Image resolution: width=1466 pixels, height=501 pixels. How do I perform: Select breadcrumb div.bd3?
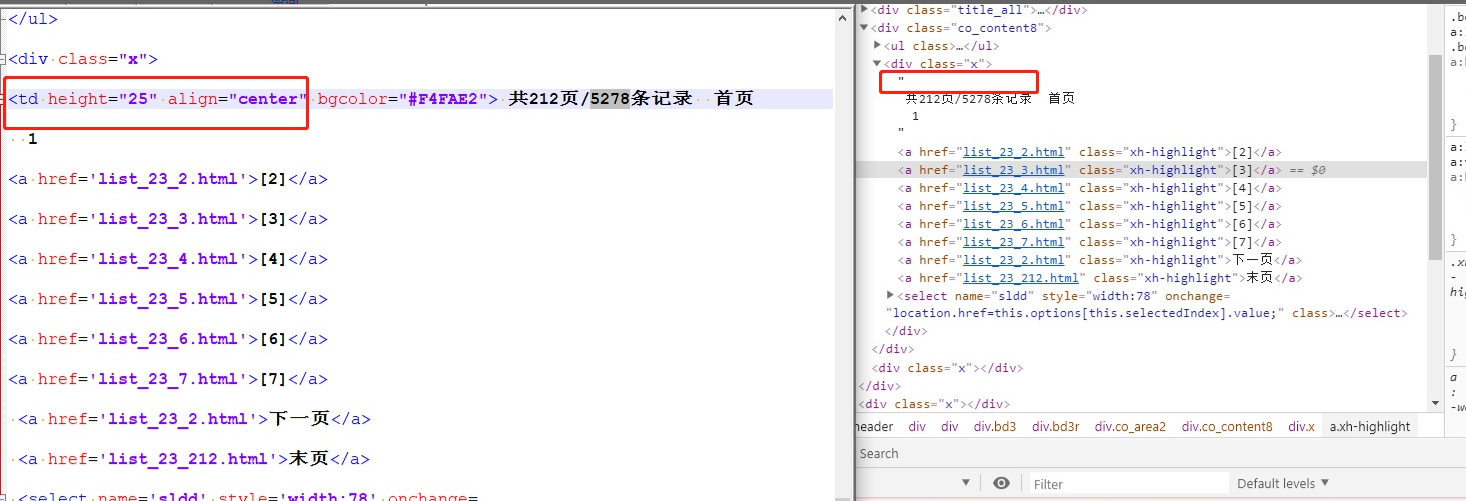[x=995, y=426]
